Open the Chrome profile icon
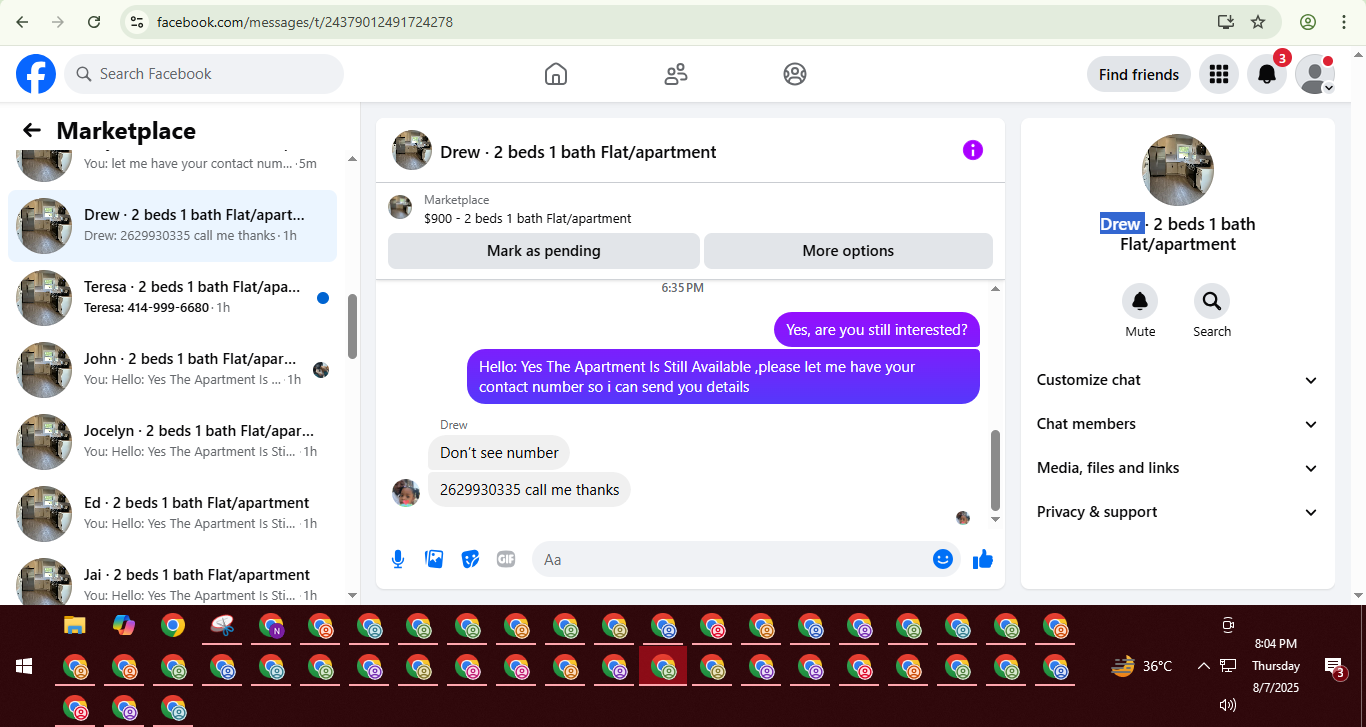Screen dimensions: 1366x727 pyautogui.click(x=1308, y=22)
